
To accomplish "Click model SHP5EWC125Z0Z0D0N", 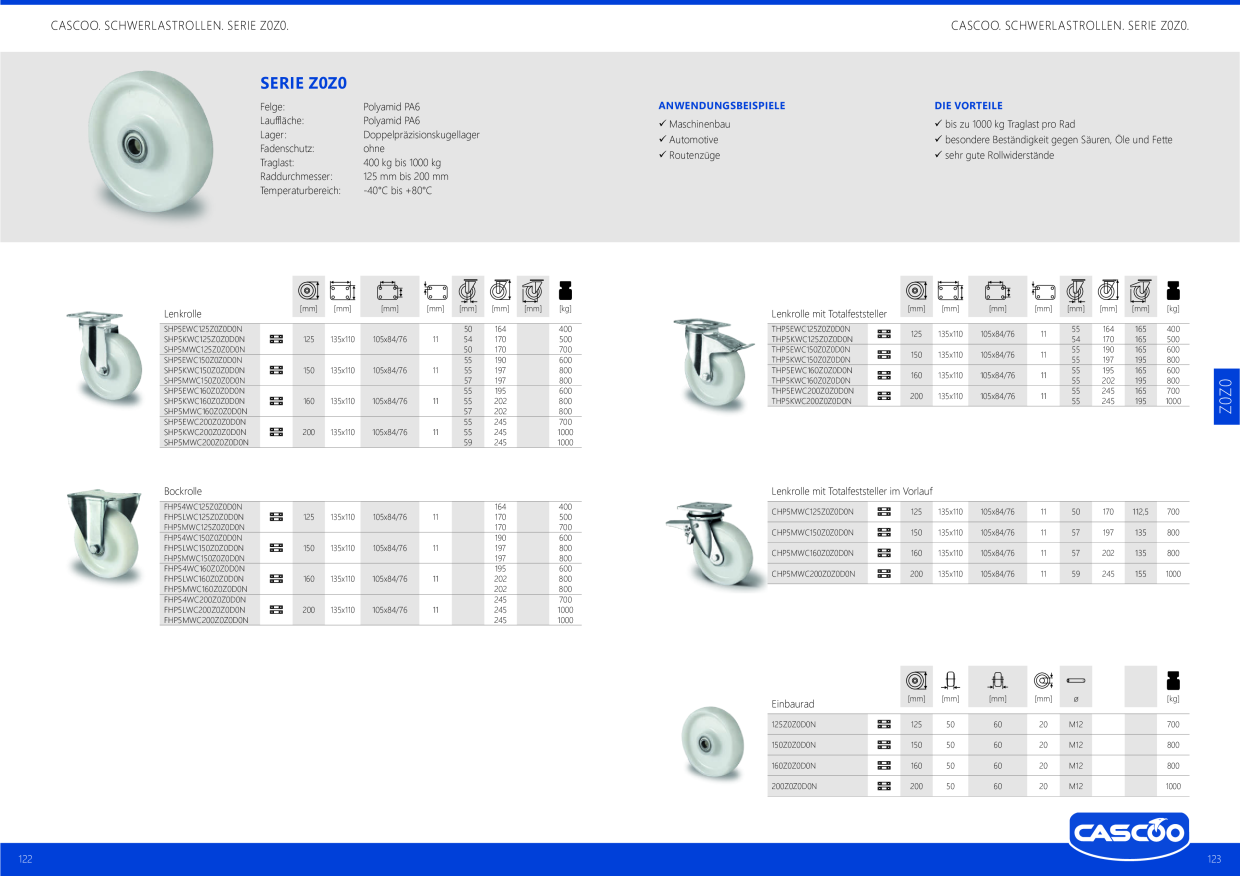I will click(x=204, y=328).
